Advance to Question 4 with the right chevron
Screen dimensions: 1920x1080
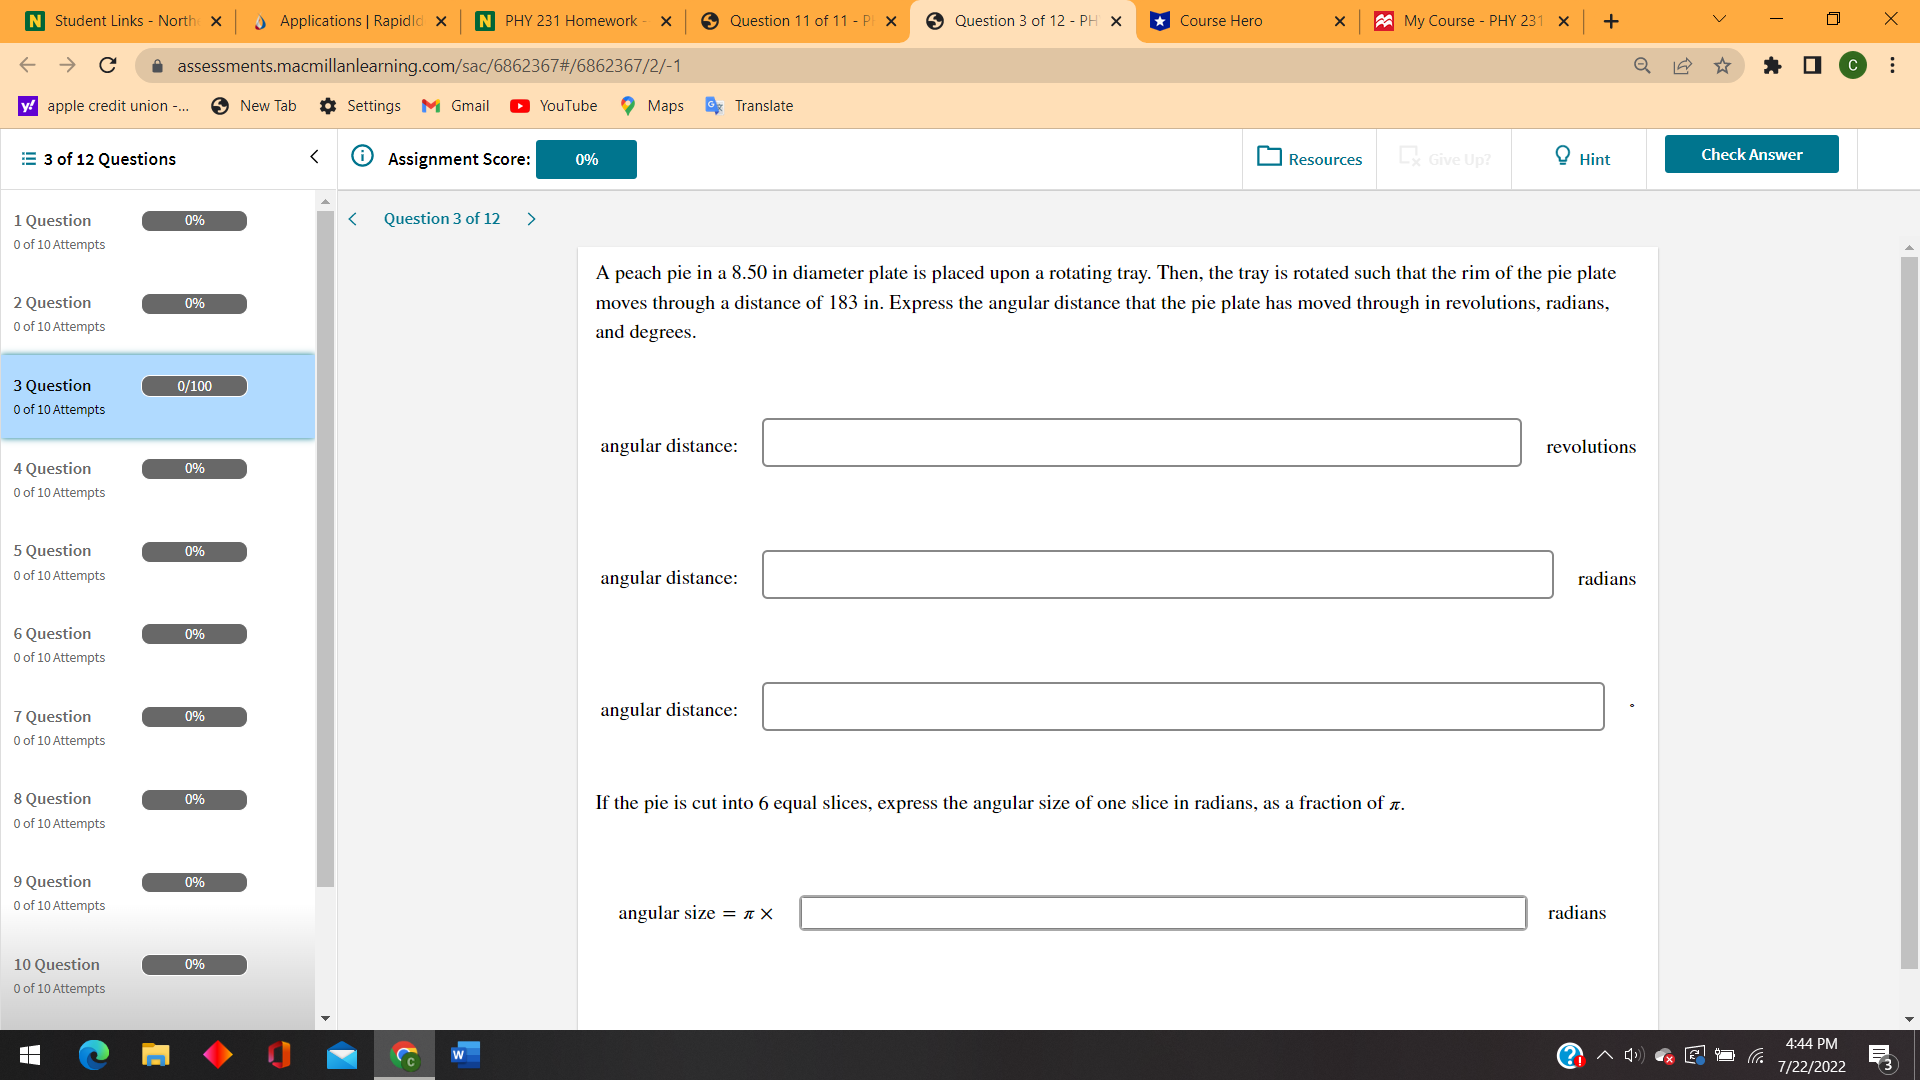tap(531, 218)
